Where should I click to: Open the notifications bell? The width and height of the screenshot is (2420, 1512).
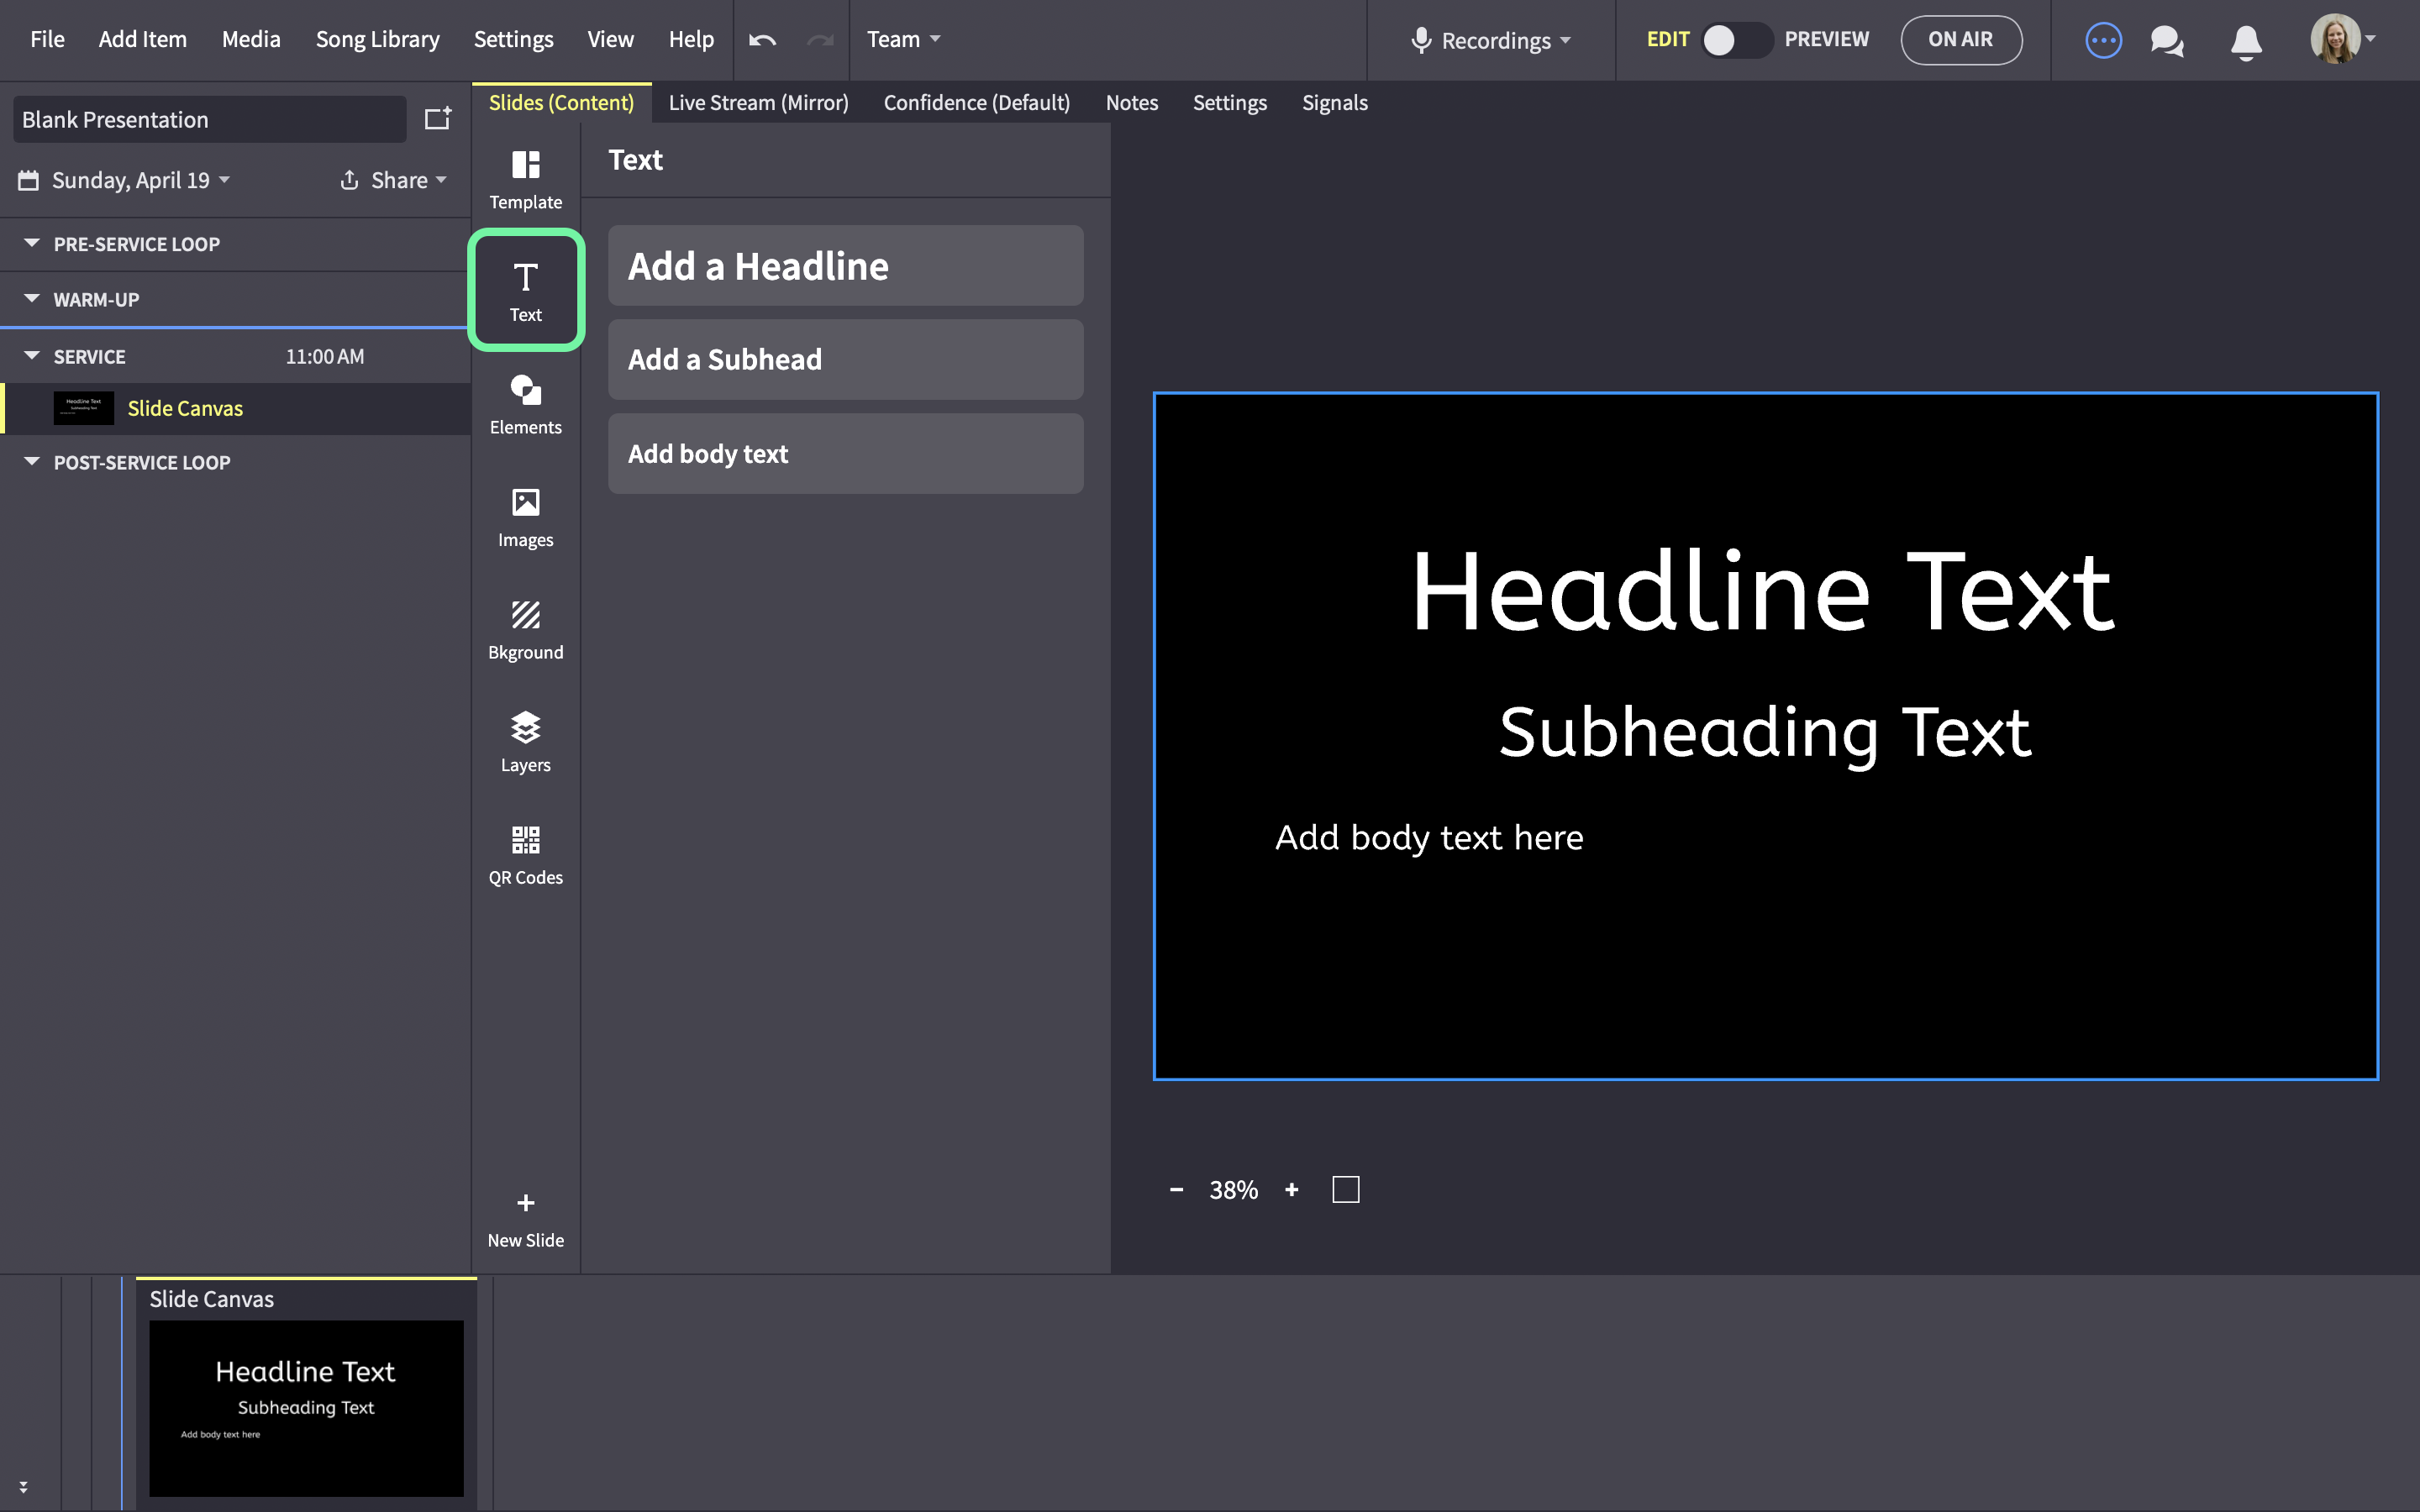(2246, 41)
